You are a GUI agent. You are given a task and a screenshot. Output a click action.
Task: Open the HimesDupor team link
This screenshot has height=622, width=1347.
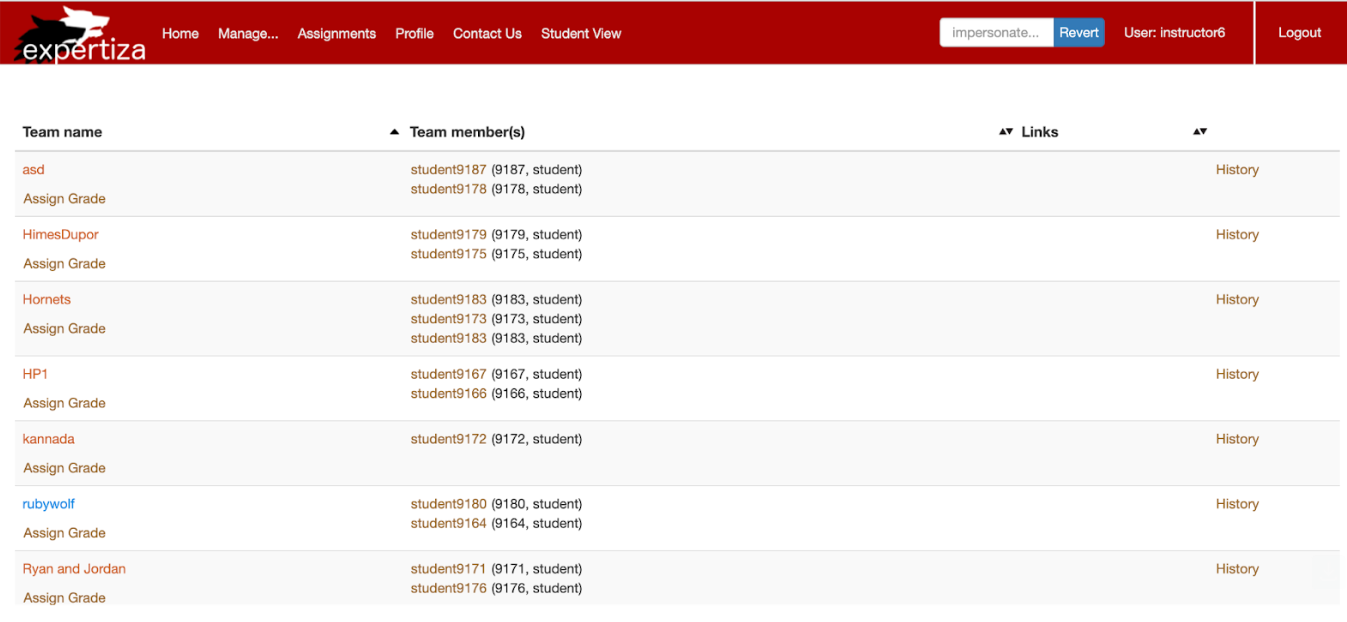click(60, 235)
